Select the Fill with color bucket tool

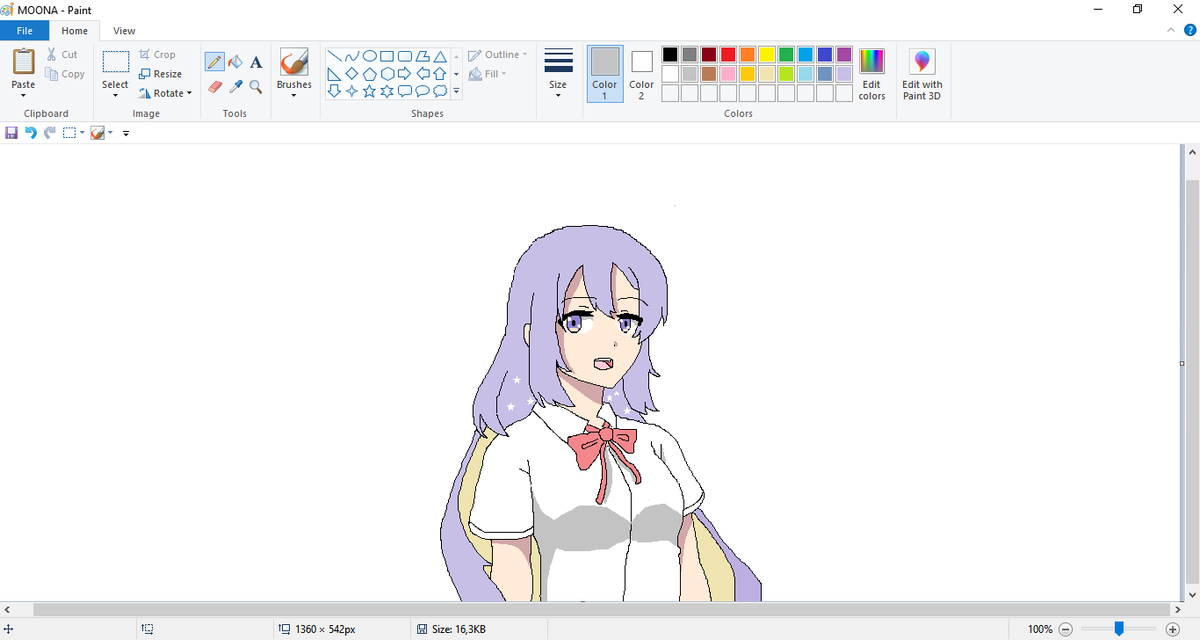tap(235, 62)
